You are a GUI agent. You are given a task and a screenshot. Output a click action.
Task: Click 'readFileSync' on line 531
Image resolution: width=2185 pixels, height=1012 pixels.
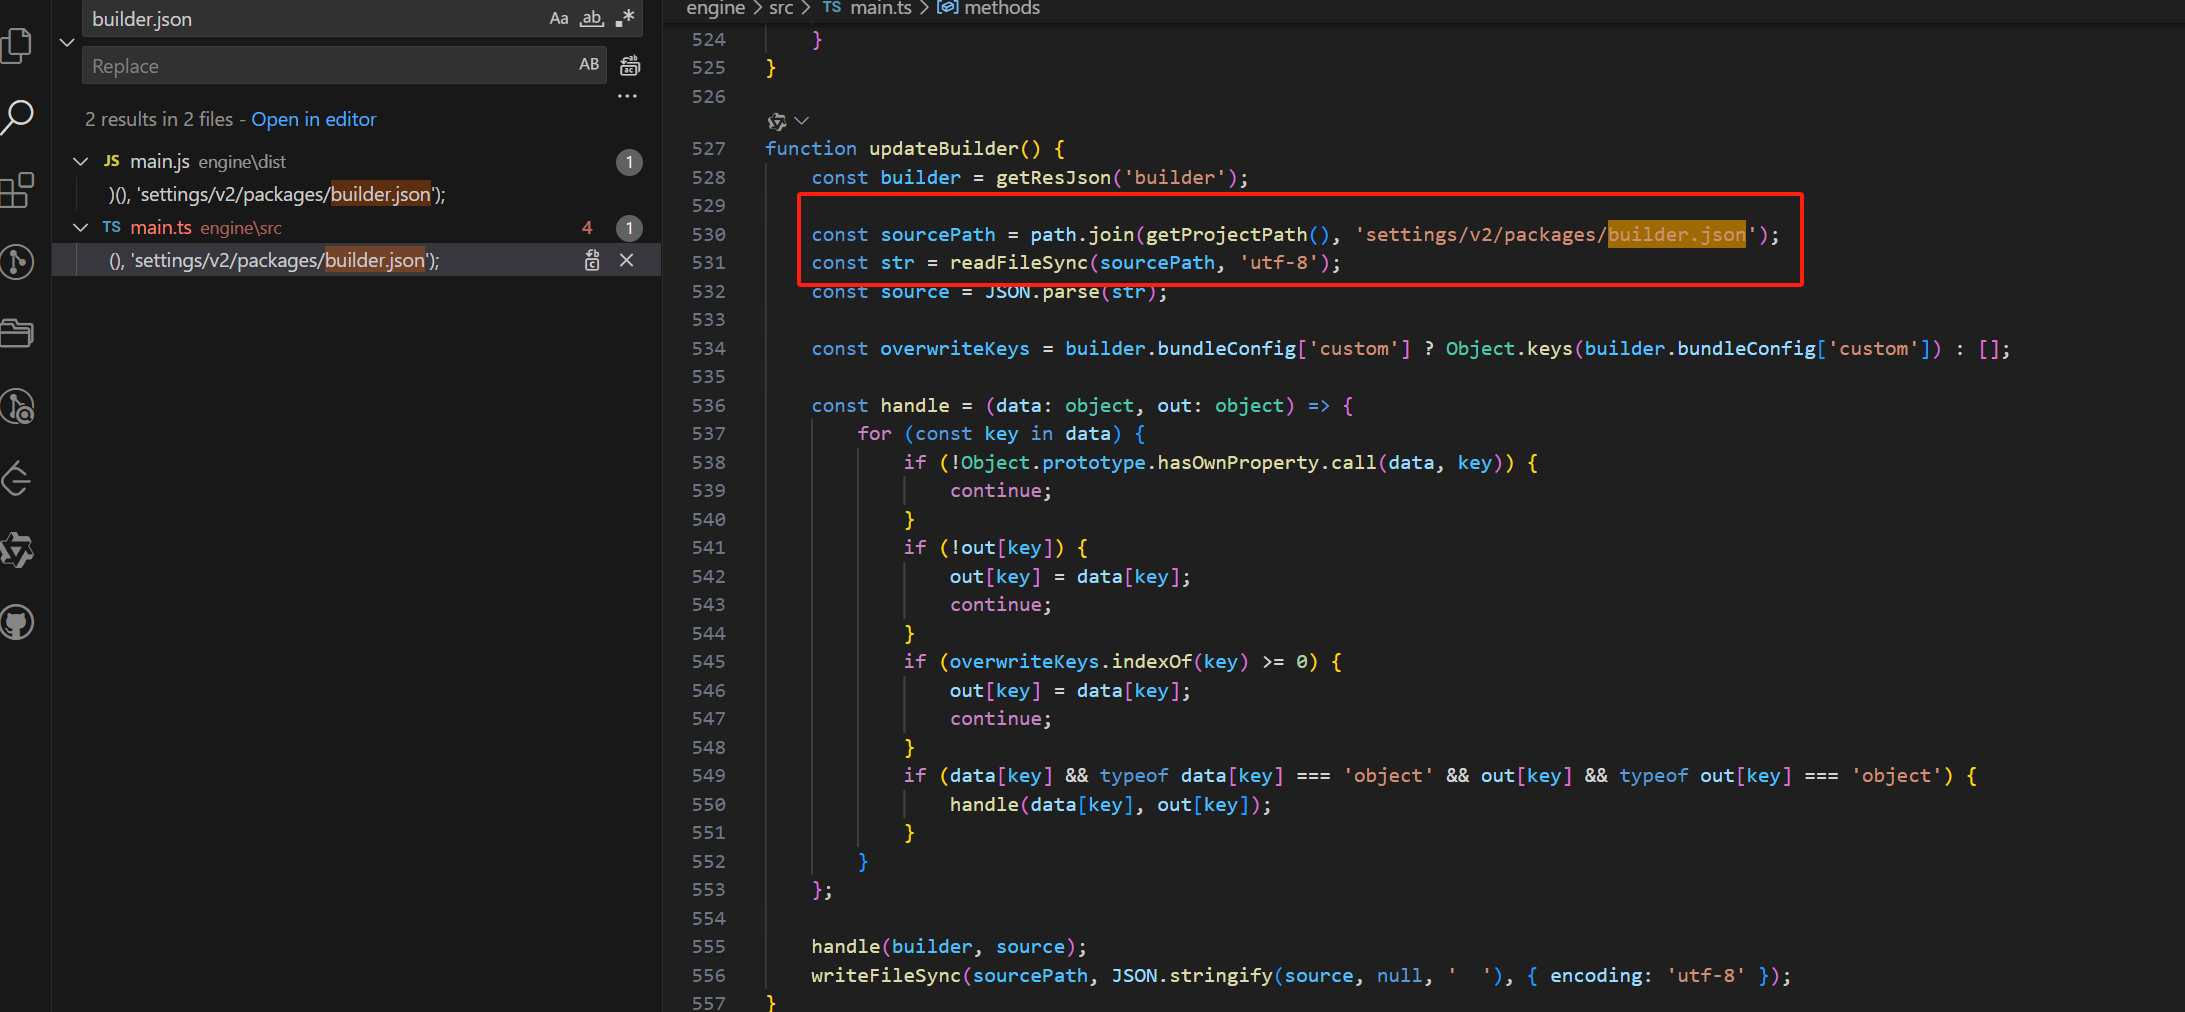click(1018, 262)
